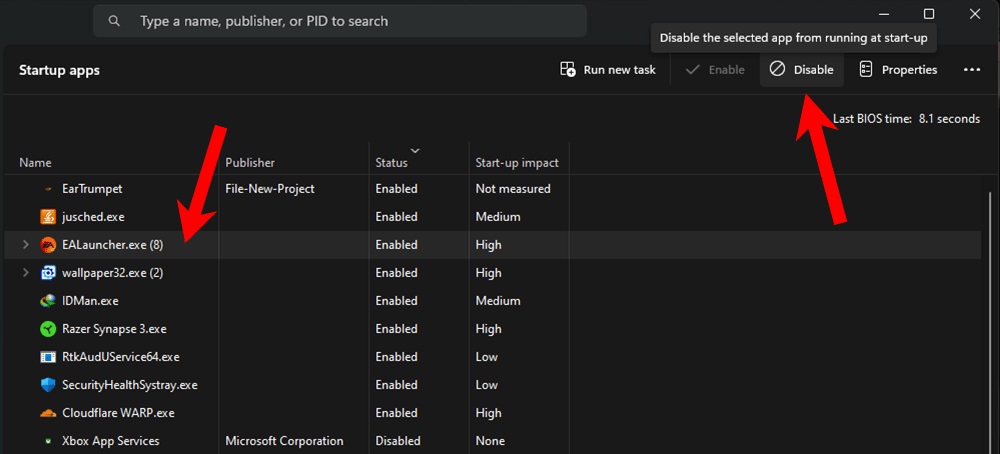Viewport: 1000px width, 454px height.
Task: Click the File-New-Project publisher cell
Action: [x=270, y=189]
